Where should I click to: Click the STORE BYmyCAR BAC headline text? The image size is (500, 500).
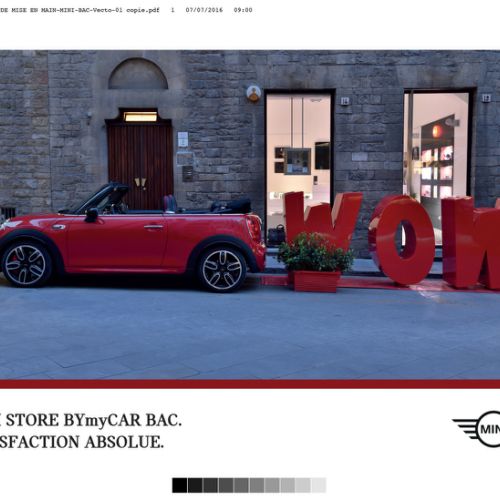click(x=91, y=420)
